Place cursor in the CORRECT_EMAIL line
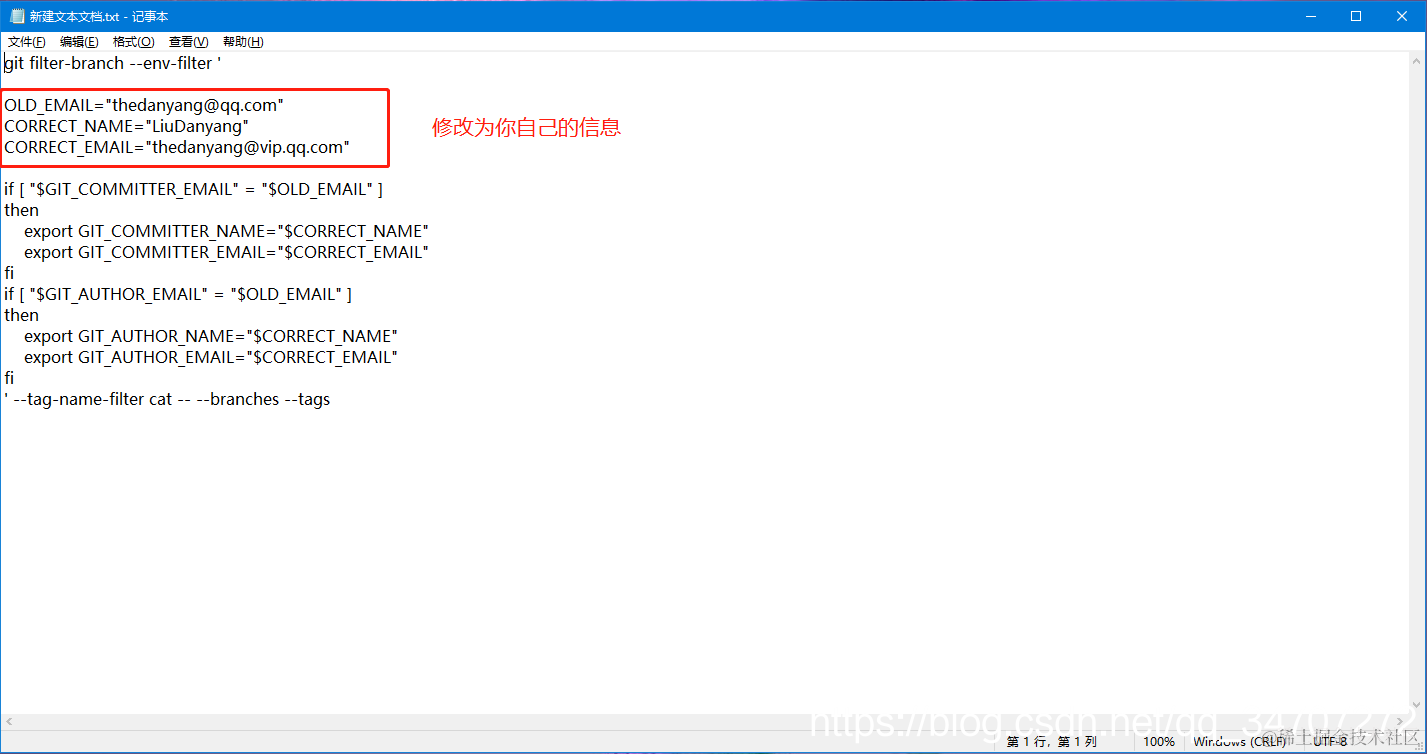Image resolution: width=1427 pixels, height=754 pixels. [x=177, y=147]
